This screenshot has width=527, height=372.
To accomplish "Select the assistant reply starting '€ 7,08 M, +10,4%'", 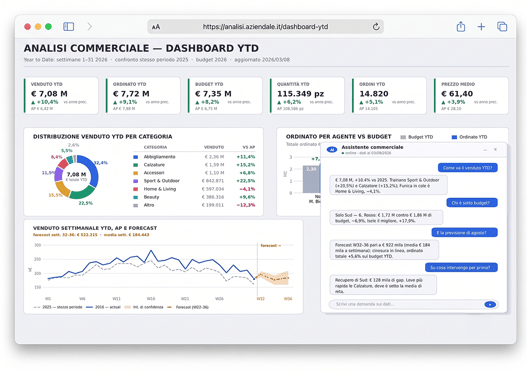I will pyautogui.click(x=388, y=185).
